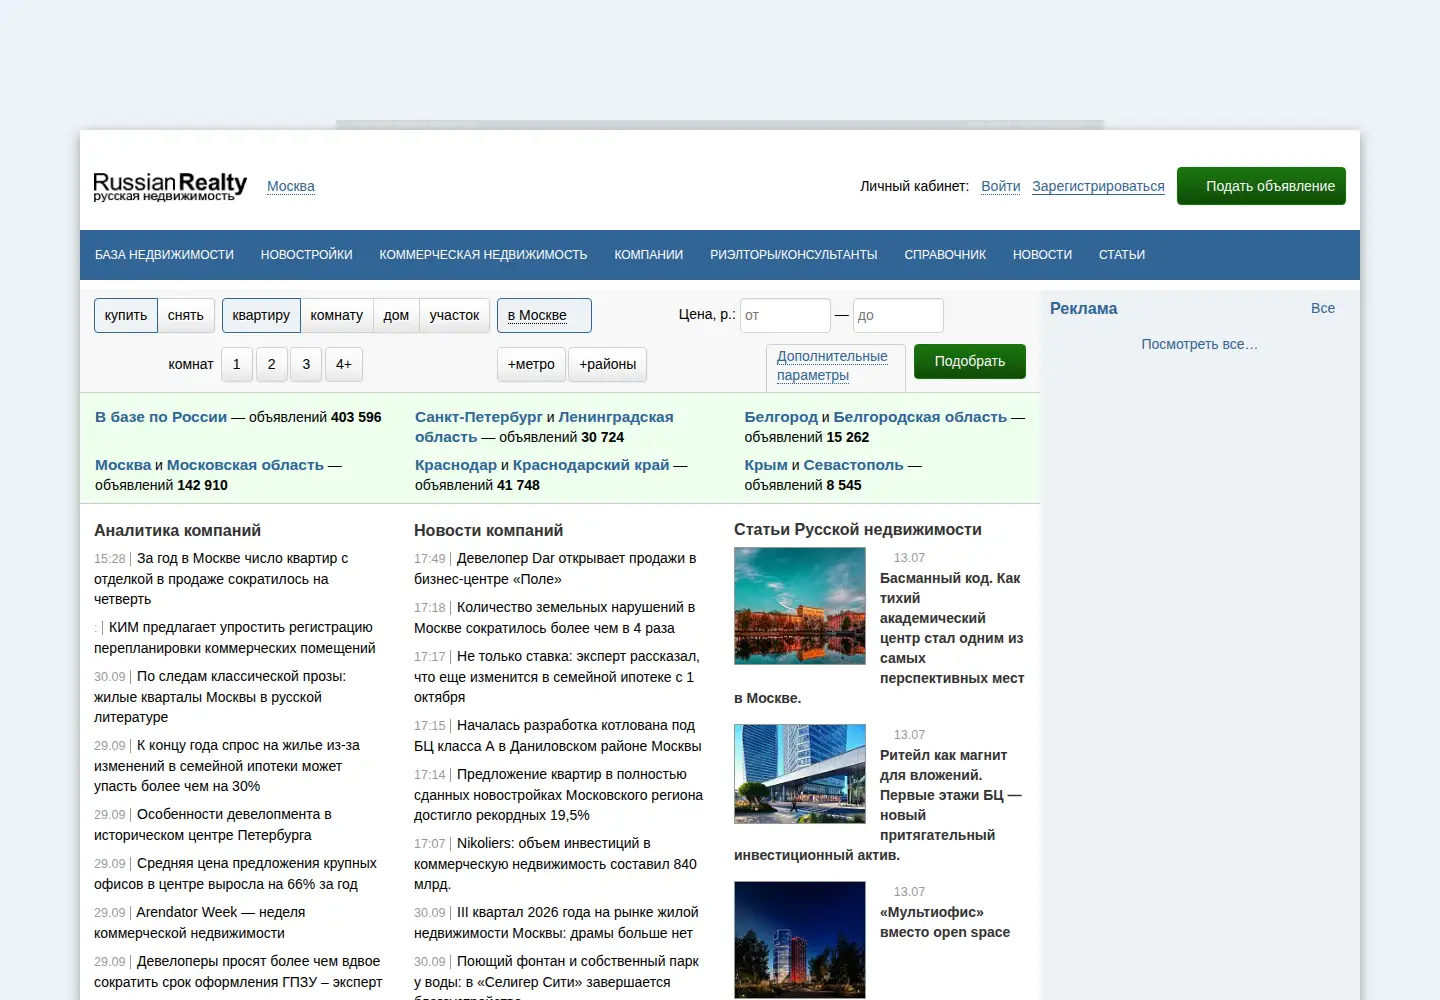Open 'Nikoliers: объем инвестиций' news

point(555,864)
